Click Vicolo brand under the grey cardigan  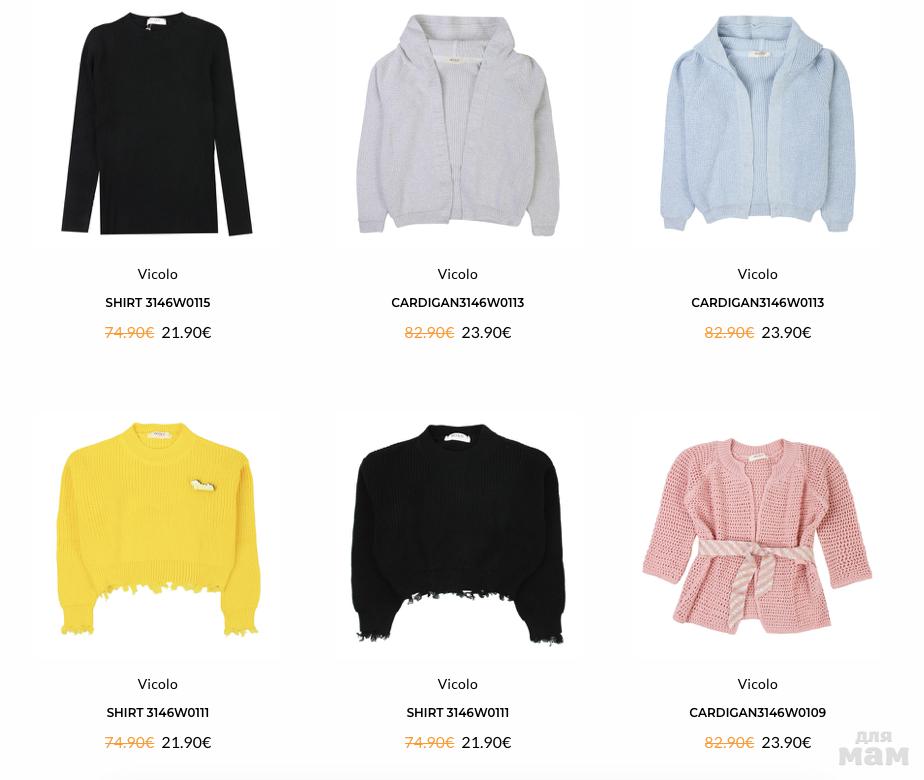[457, 274]
